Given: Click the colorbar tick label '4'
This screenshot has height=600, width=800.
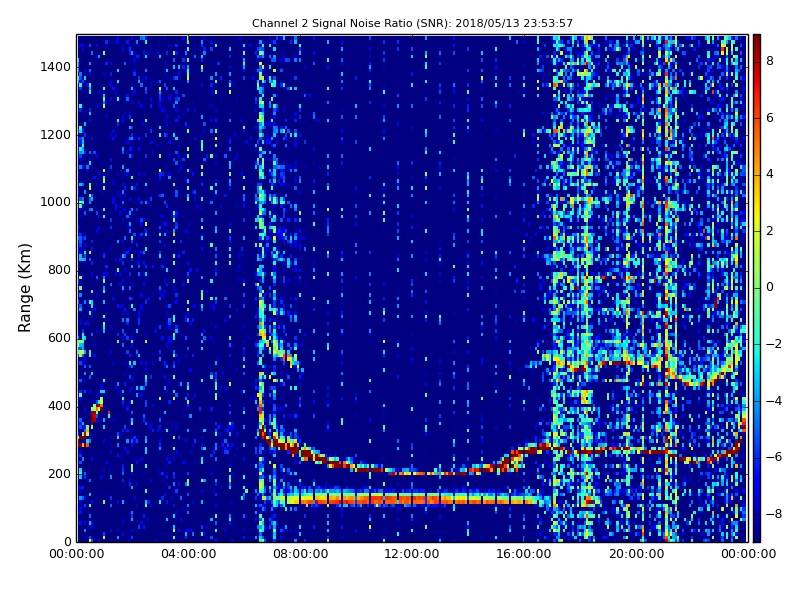Looking at the screenshot, I should [770, 174].
